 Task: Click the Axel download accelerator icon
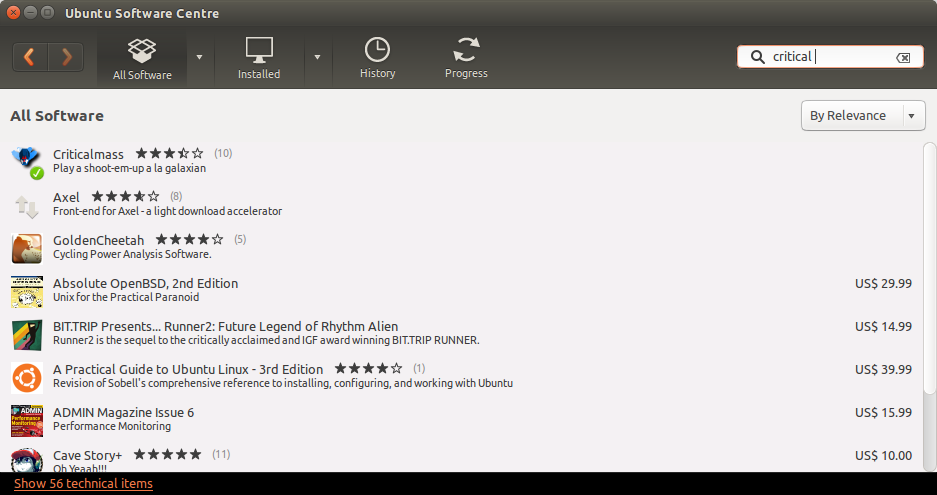(27, 206)
